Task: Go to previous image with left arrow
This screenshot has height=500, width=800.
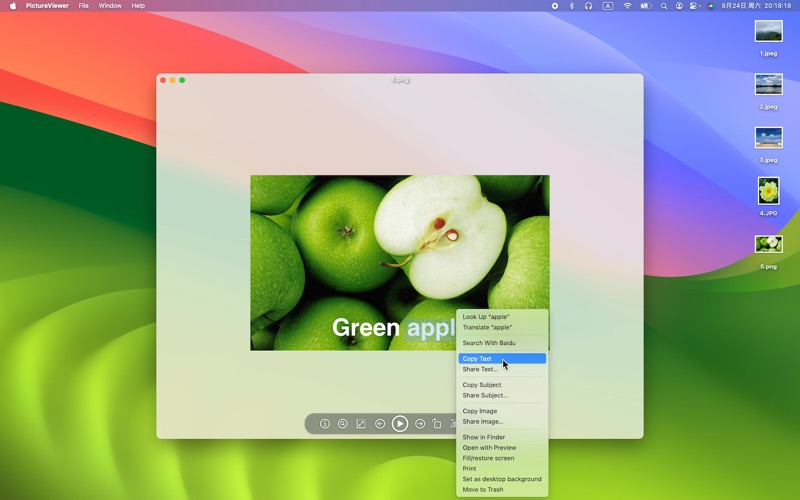Action: pyautogui.click(x=380, y=424)
